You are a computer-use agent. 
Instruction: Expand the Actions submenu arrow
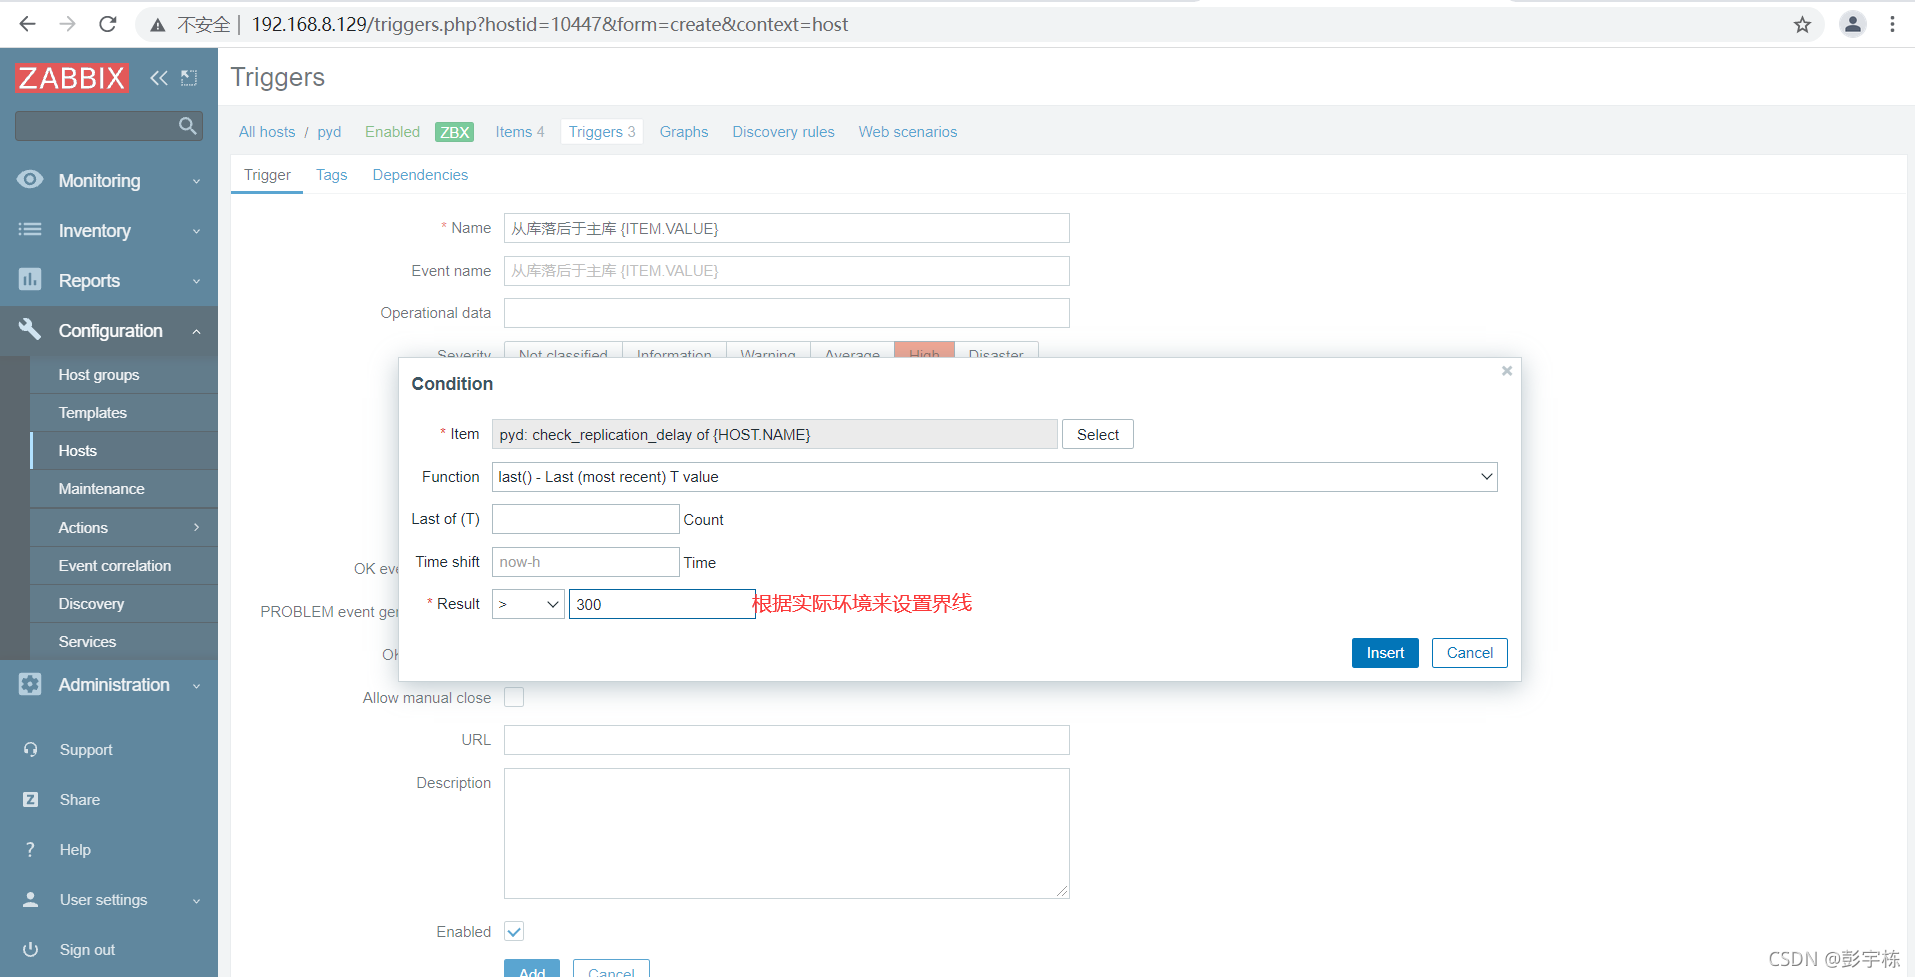196,527
